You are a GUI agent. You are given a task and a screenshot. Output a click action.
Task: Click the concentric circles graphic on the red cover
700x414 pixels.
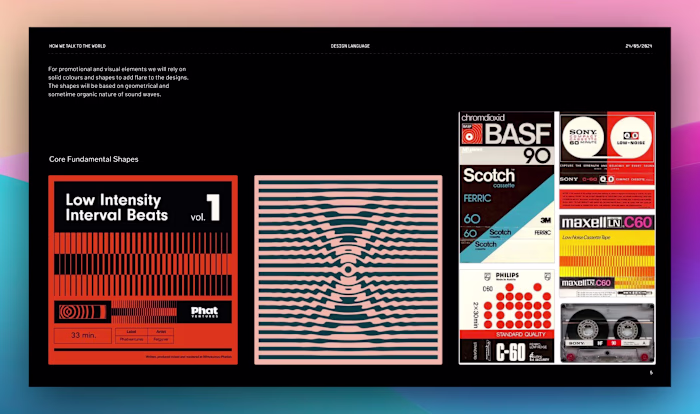click(x=82, y=312)
